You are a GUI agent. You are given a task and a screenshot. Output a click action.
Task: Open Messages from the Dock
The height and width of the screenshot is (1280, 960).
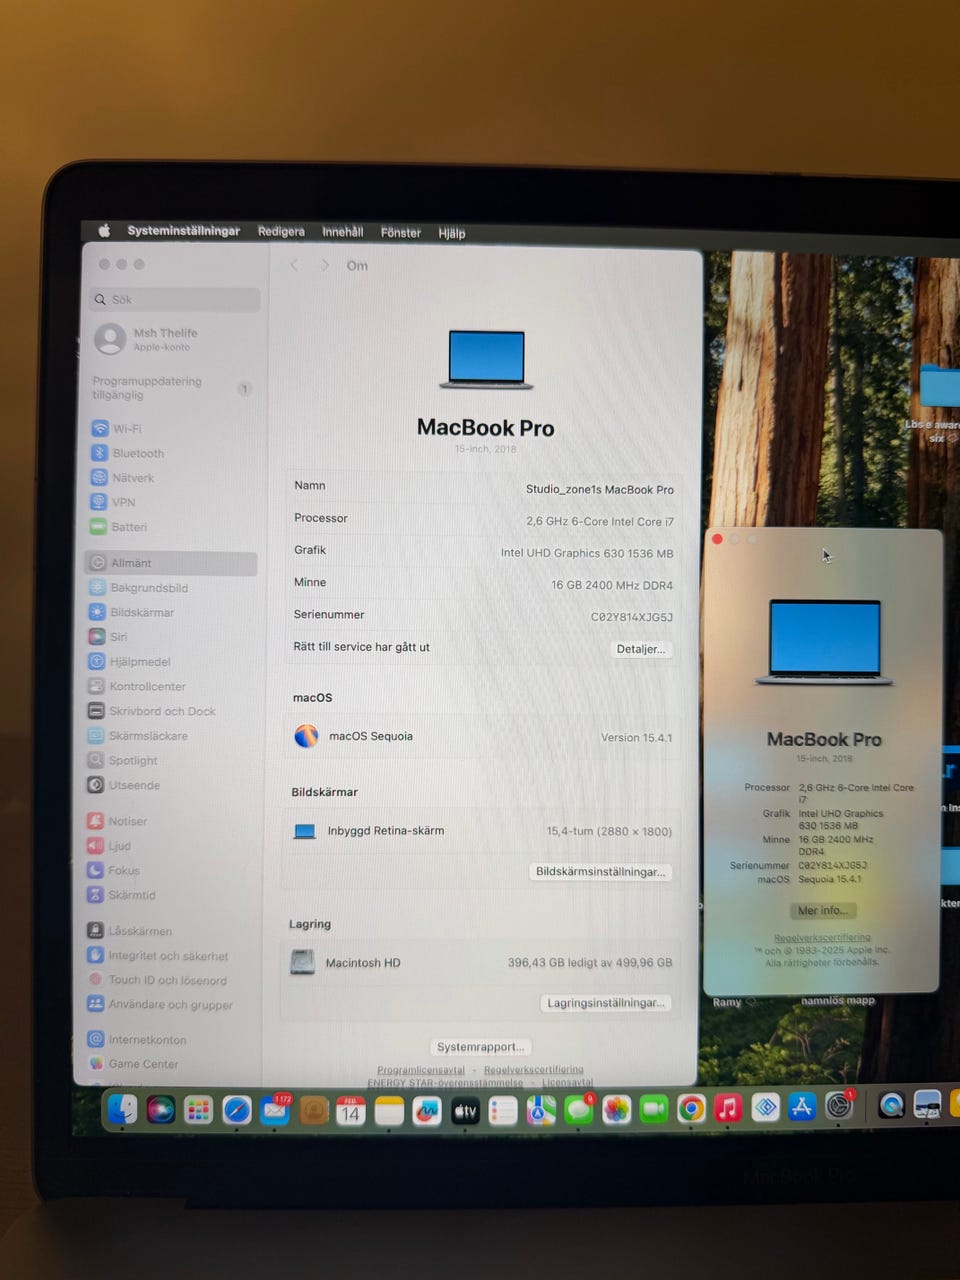[579, 1110]
